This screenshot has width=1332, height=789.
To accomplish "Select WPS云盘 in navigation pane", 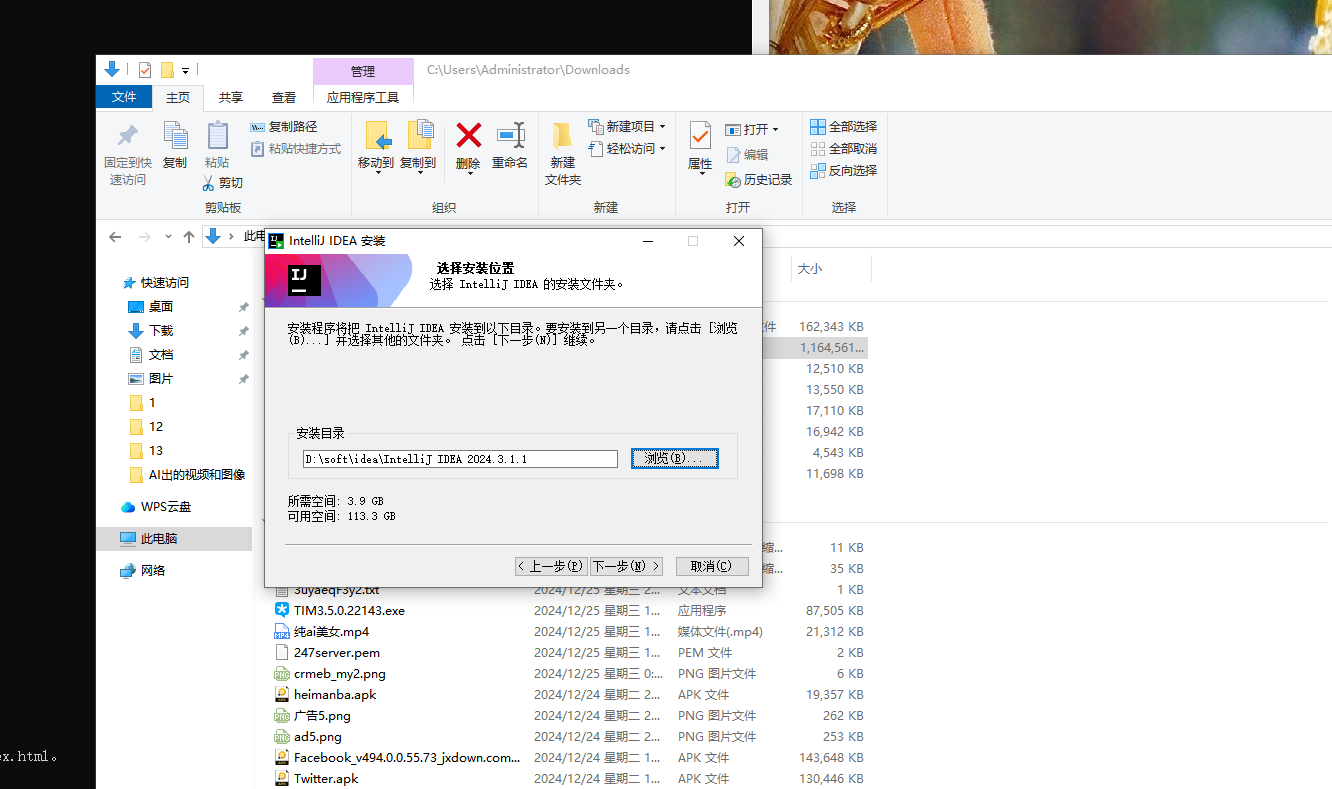I will (x=155, y=507).
